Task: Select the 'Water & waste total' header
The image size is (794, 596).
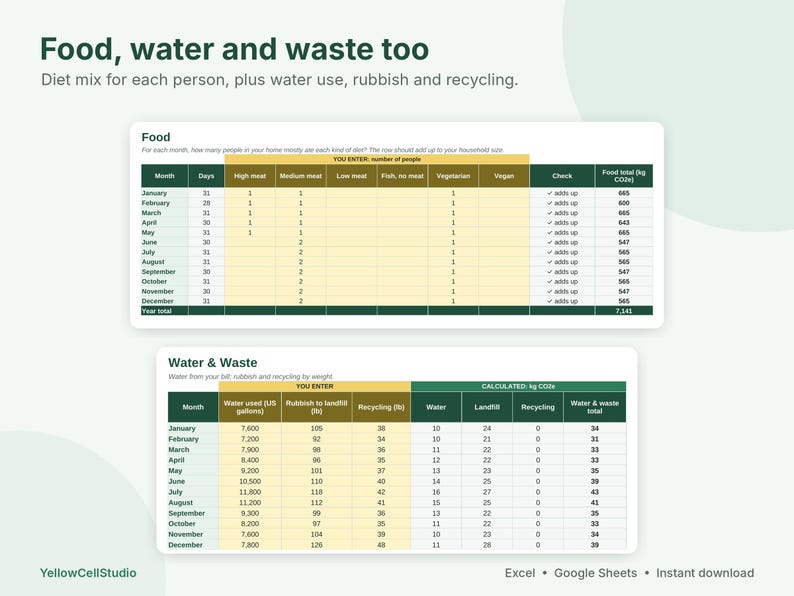Action: [594, 407]
